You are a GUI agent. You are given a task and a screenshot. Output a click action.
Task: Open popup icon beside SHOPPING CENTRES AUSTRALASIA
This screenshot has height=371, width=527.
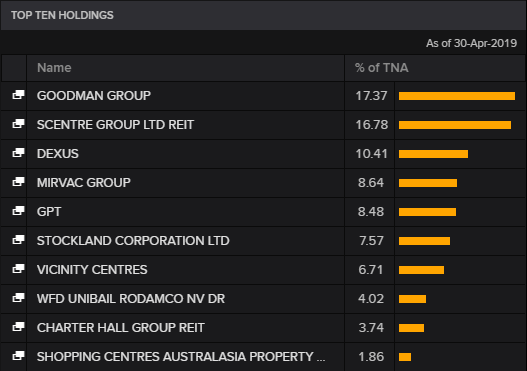point(18,356)
